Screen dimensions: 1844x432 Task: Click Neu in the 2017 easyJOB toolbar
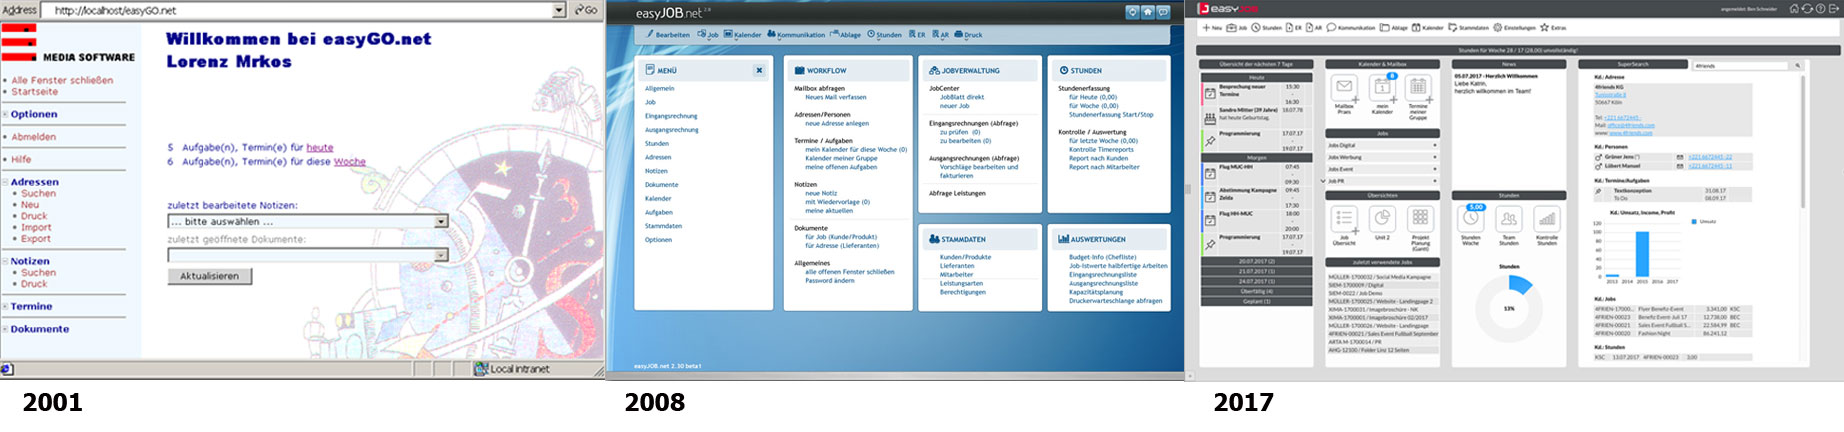[x=1212, y=28]
